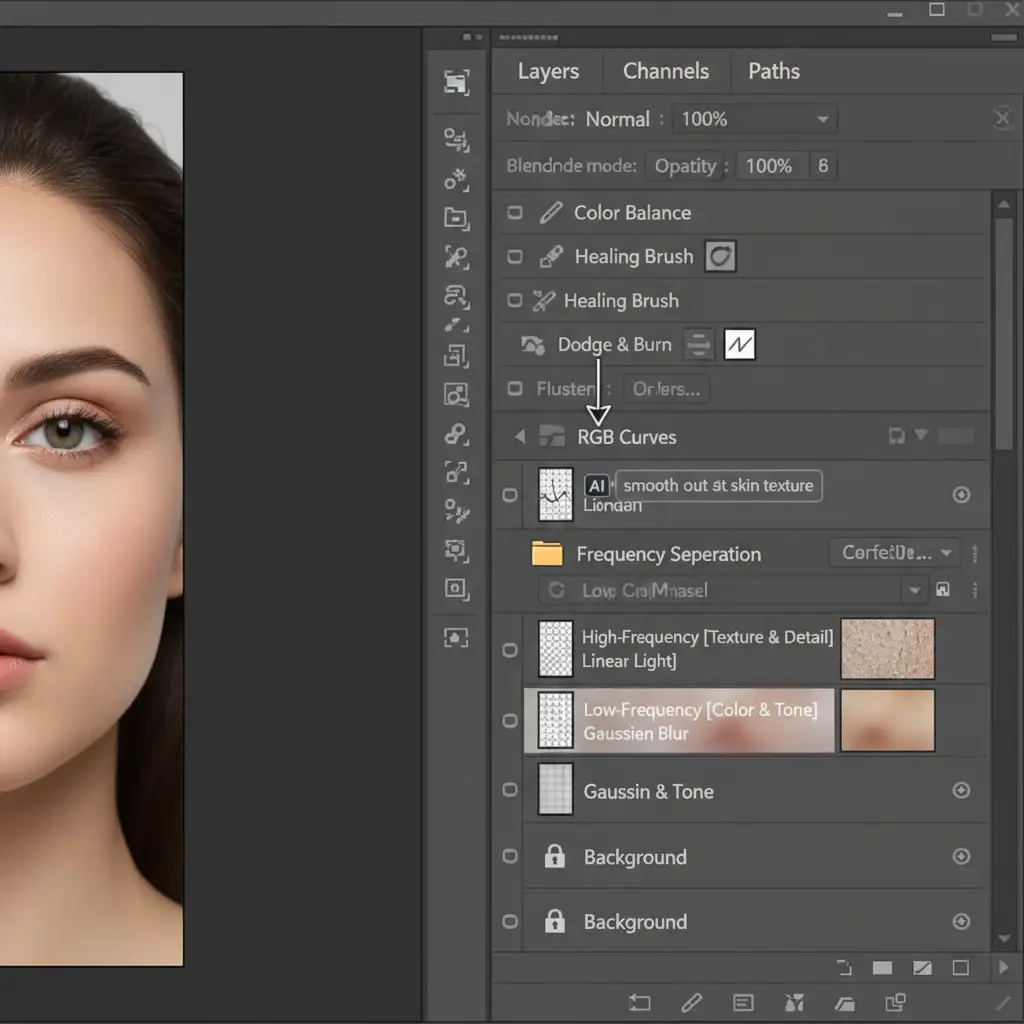Click the Opacity 100% value field
Screen dimensions: 1024x1024
pyautogui.click(x=768, y=166)
